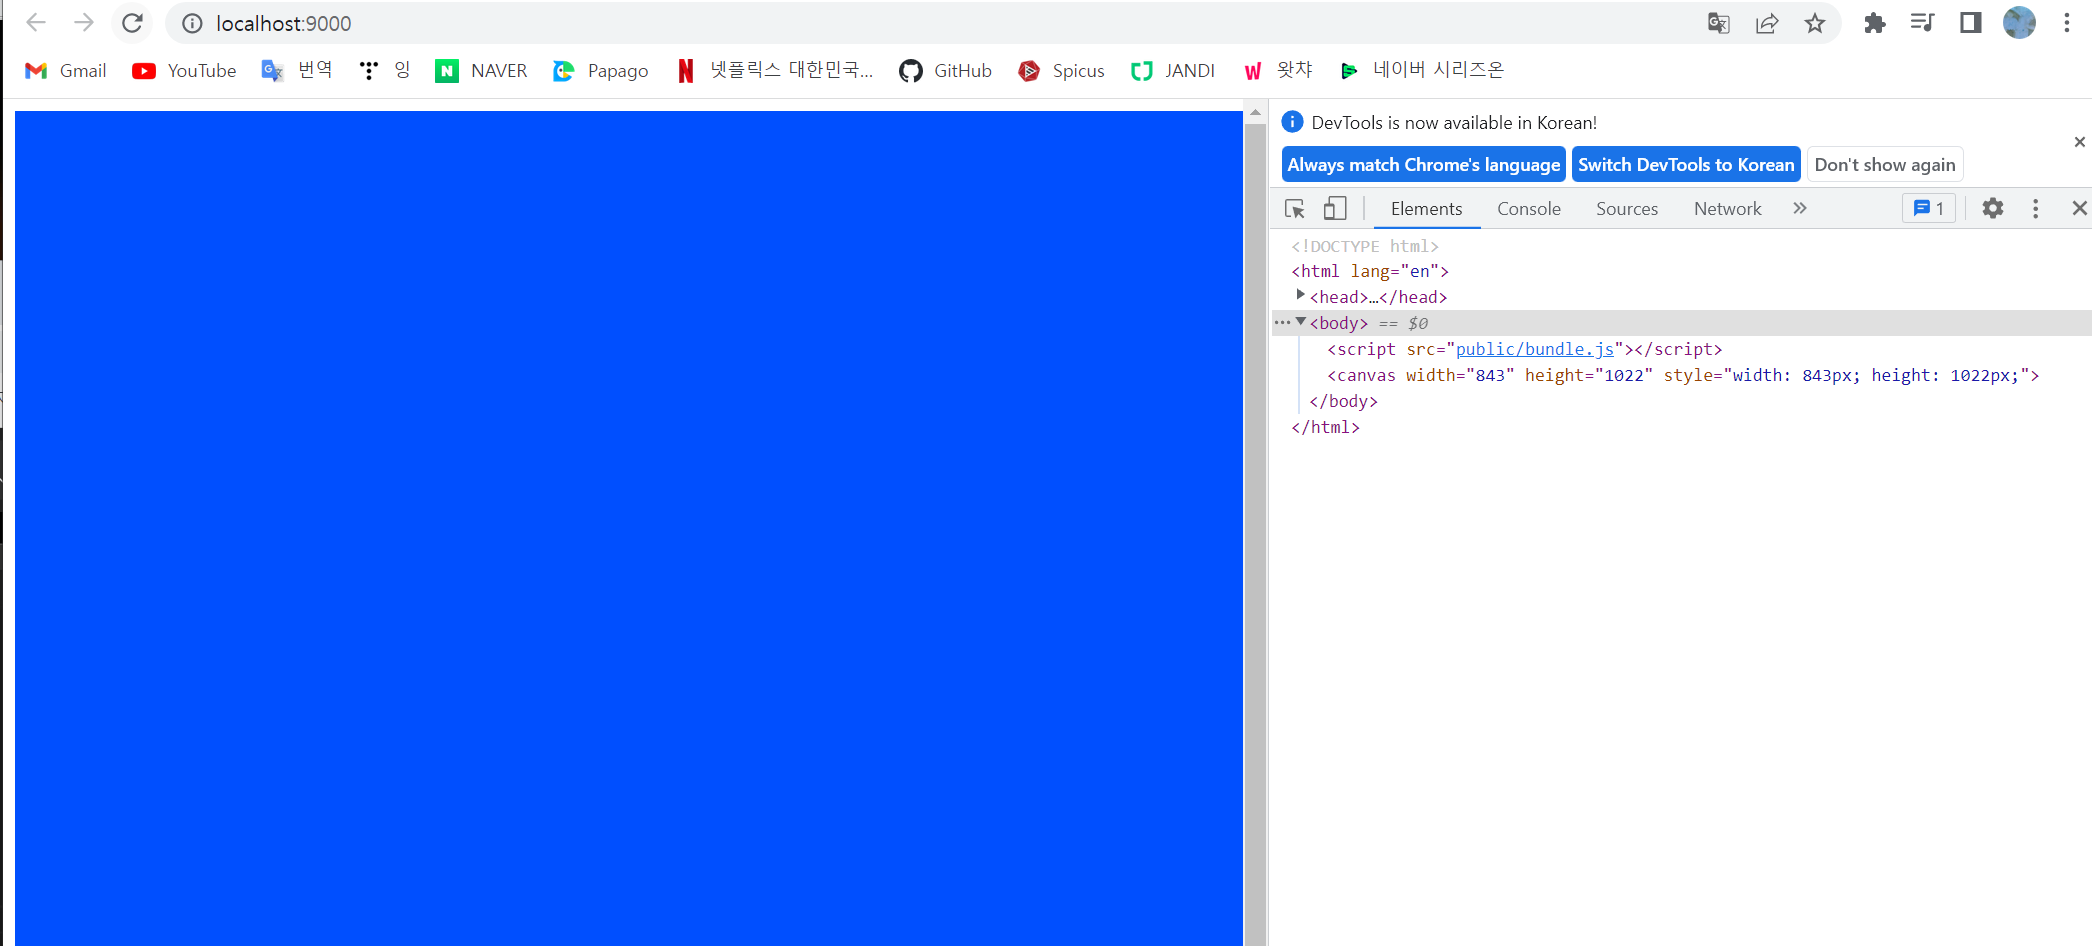This screenshot has width=2092, height=946.
Task: Open the GitHub bookmark
Action: click(946, 71)
